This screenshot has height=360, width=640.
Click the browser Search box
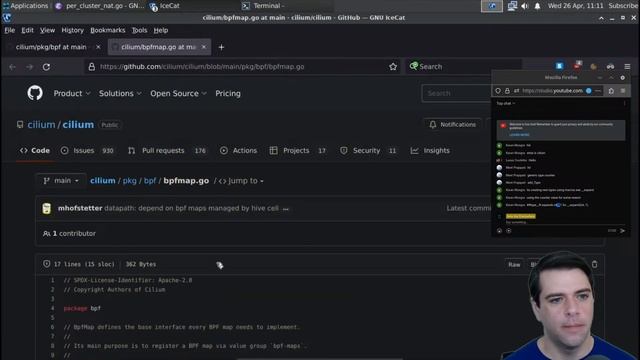pos(463,67)
